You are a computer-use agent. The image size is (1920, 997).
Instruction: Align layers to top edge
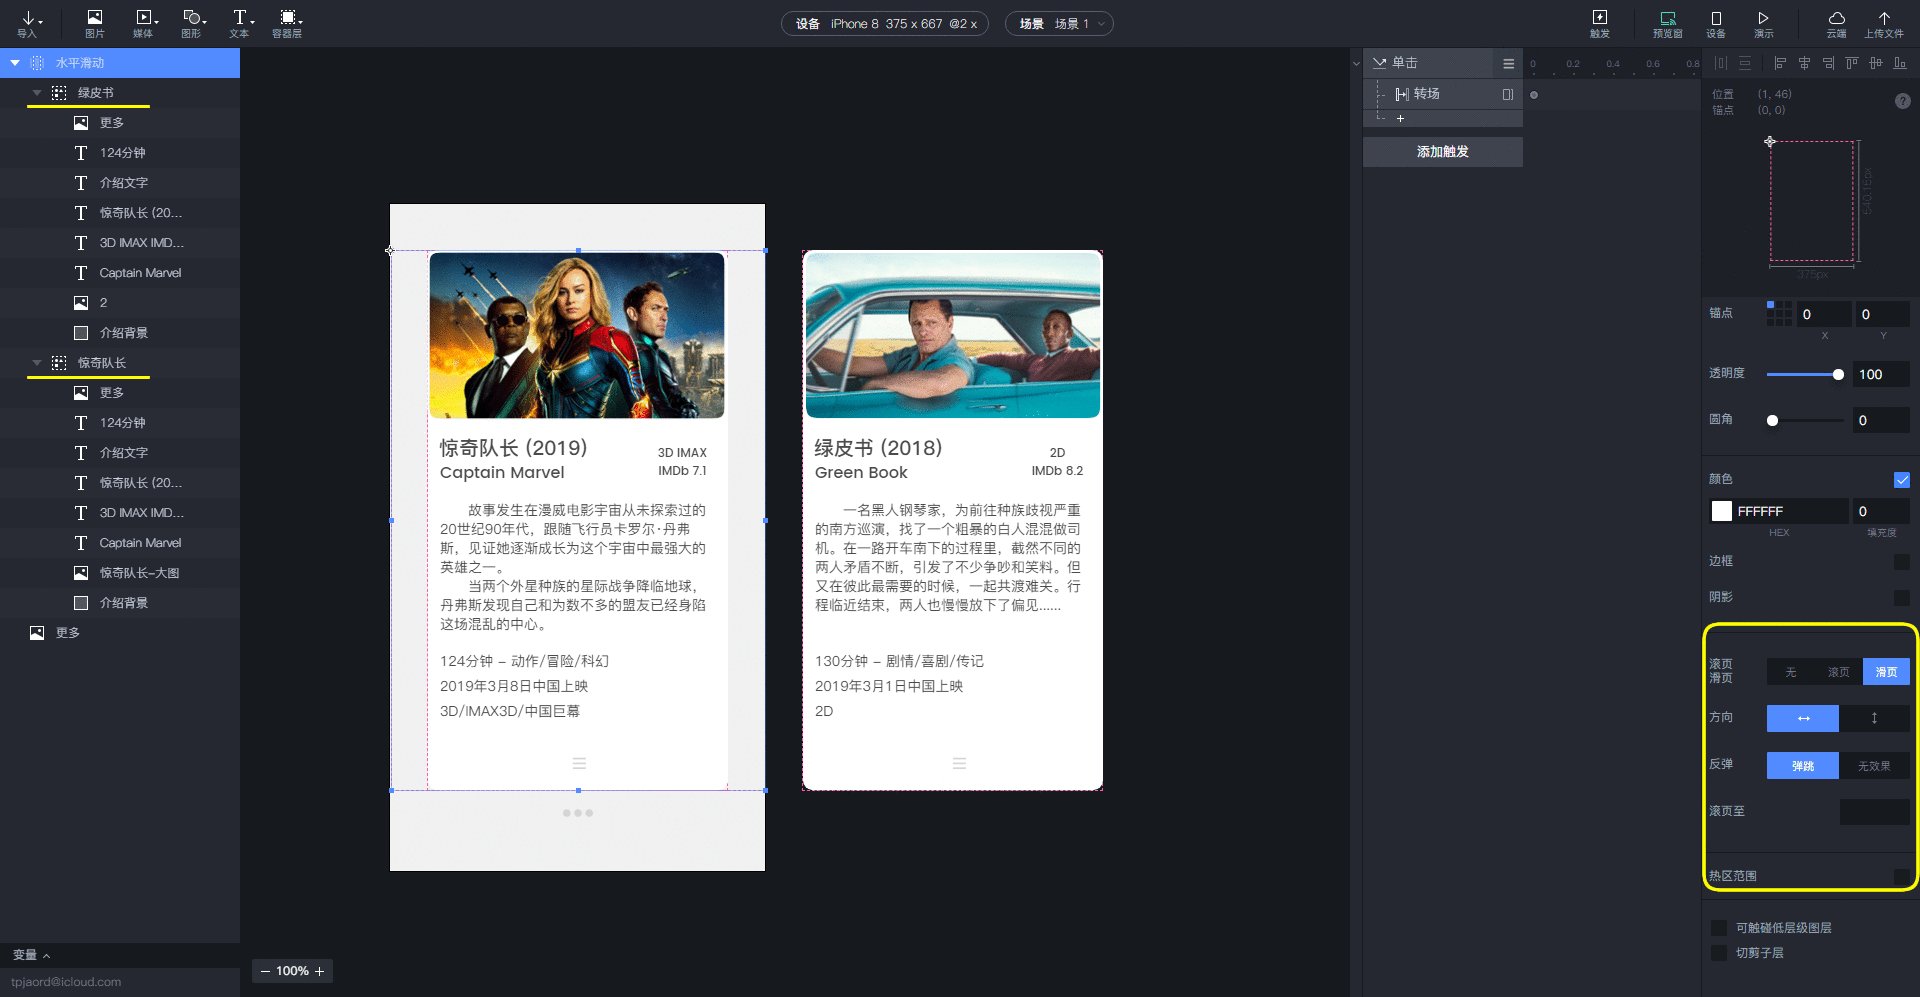[1852, 63]
